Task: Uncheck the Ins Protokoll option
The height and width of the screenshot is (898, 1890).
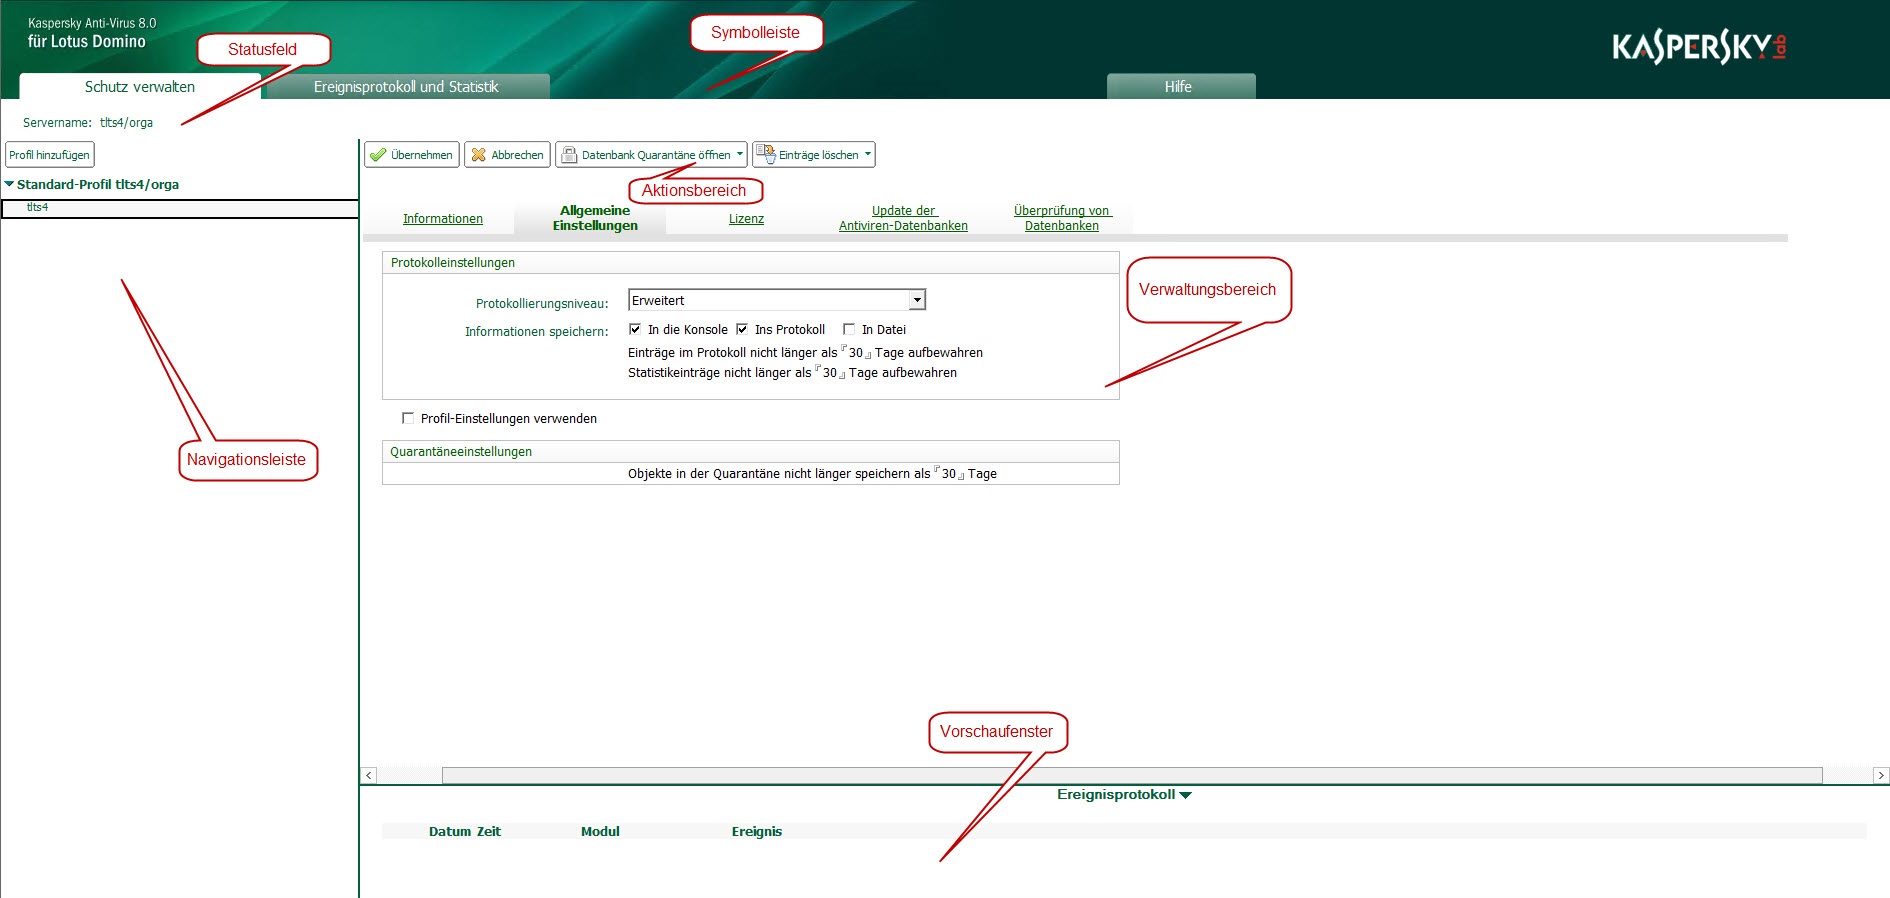Action: point(742,329)
